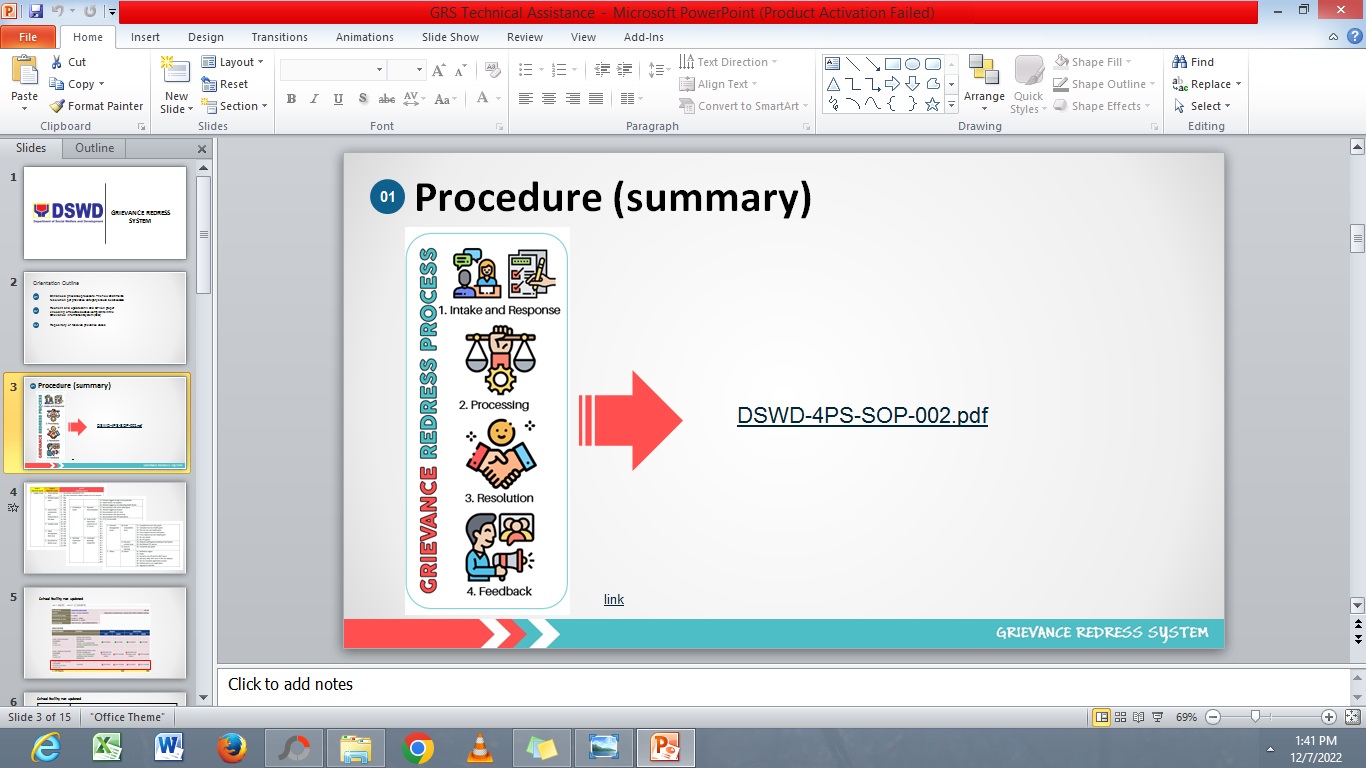1366x768 pixels.
Task: Click the zoom in plus button
Action: pos(1329,717)
